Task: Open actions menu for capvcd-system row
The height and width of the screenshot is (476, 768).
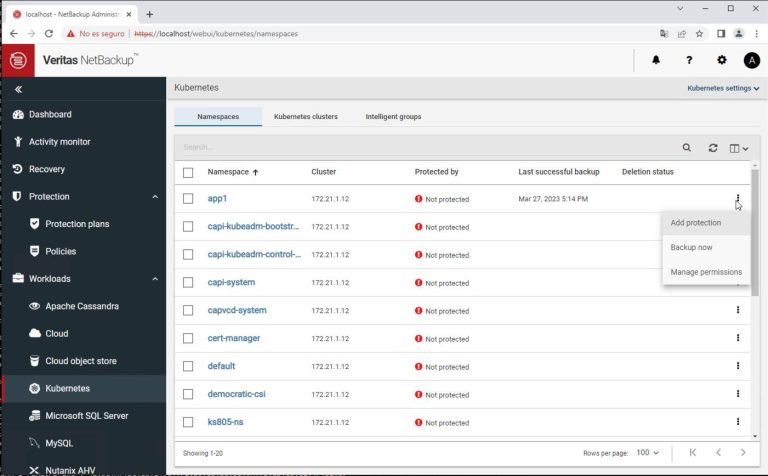Action: click(x=738, y=310)
